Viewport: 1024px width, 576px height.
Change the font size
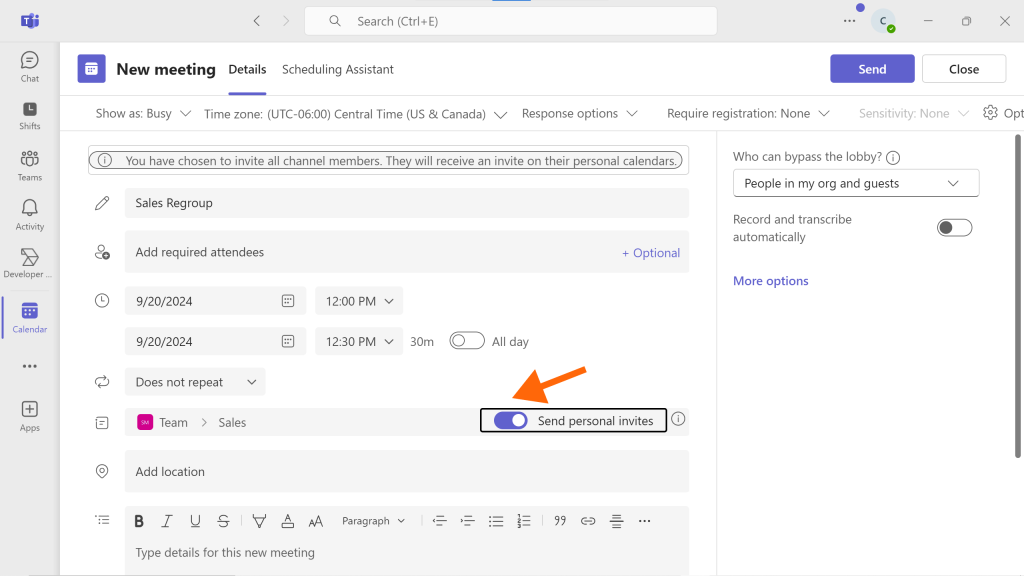316,521
